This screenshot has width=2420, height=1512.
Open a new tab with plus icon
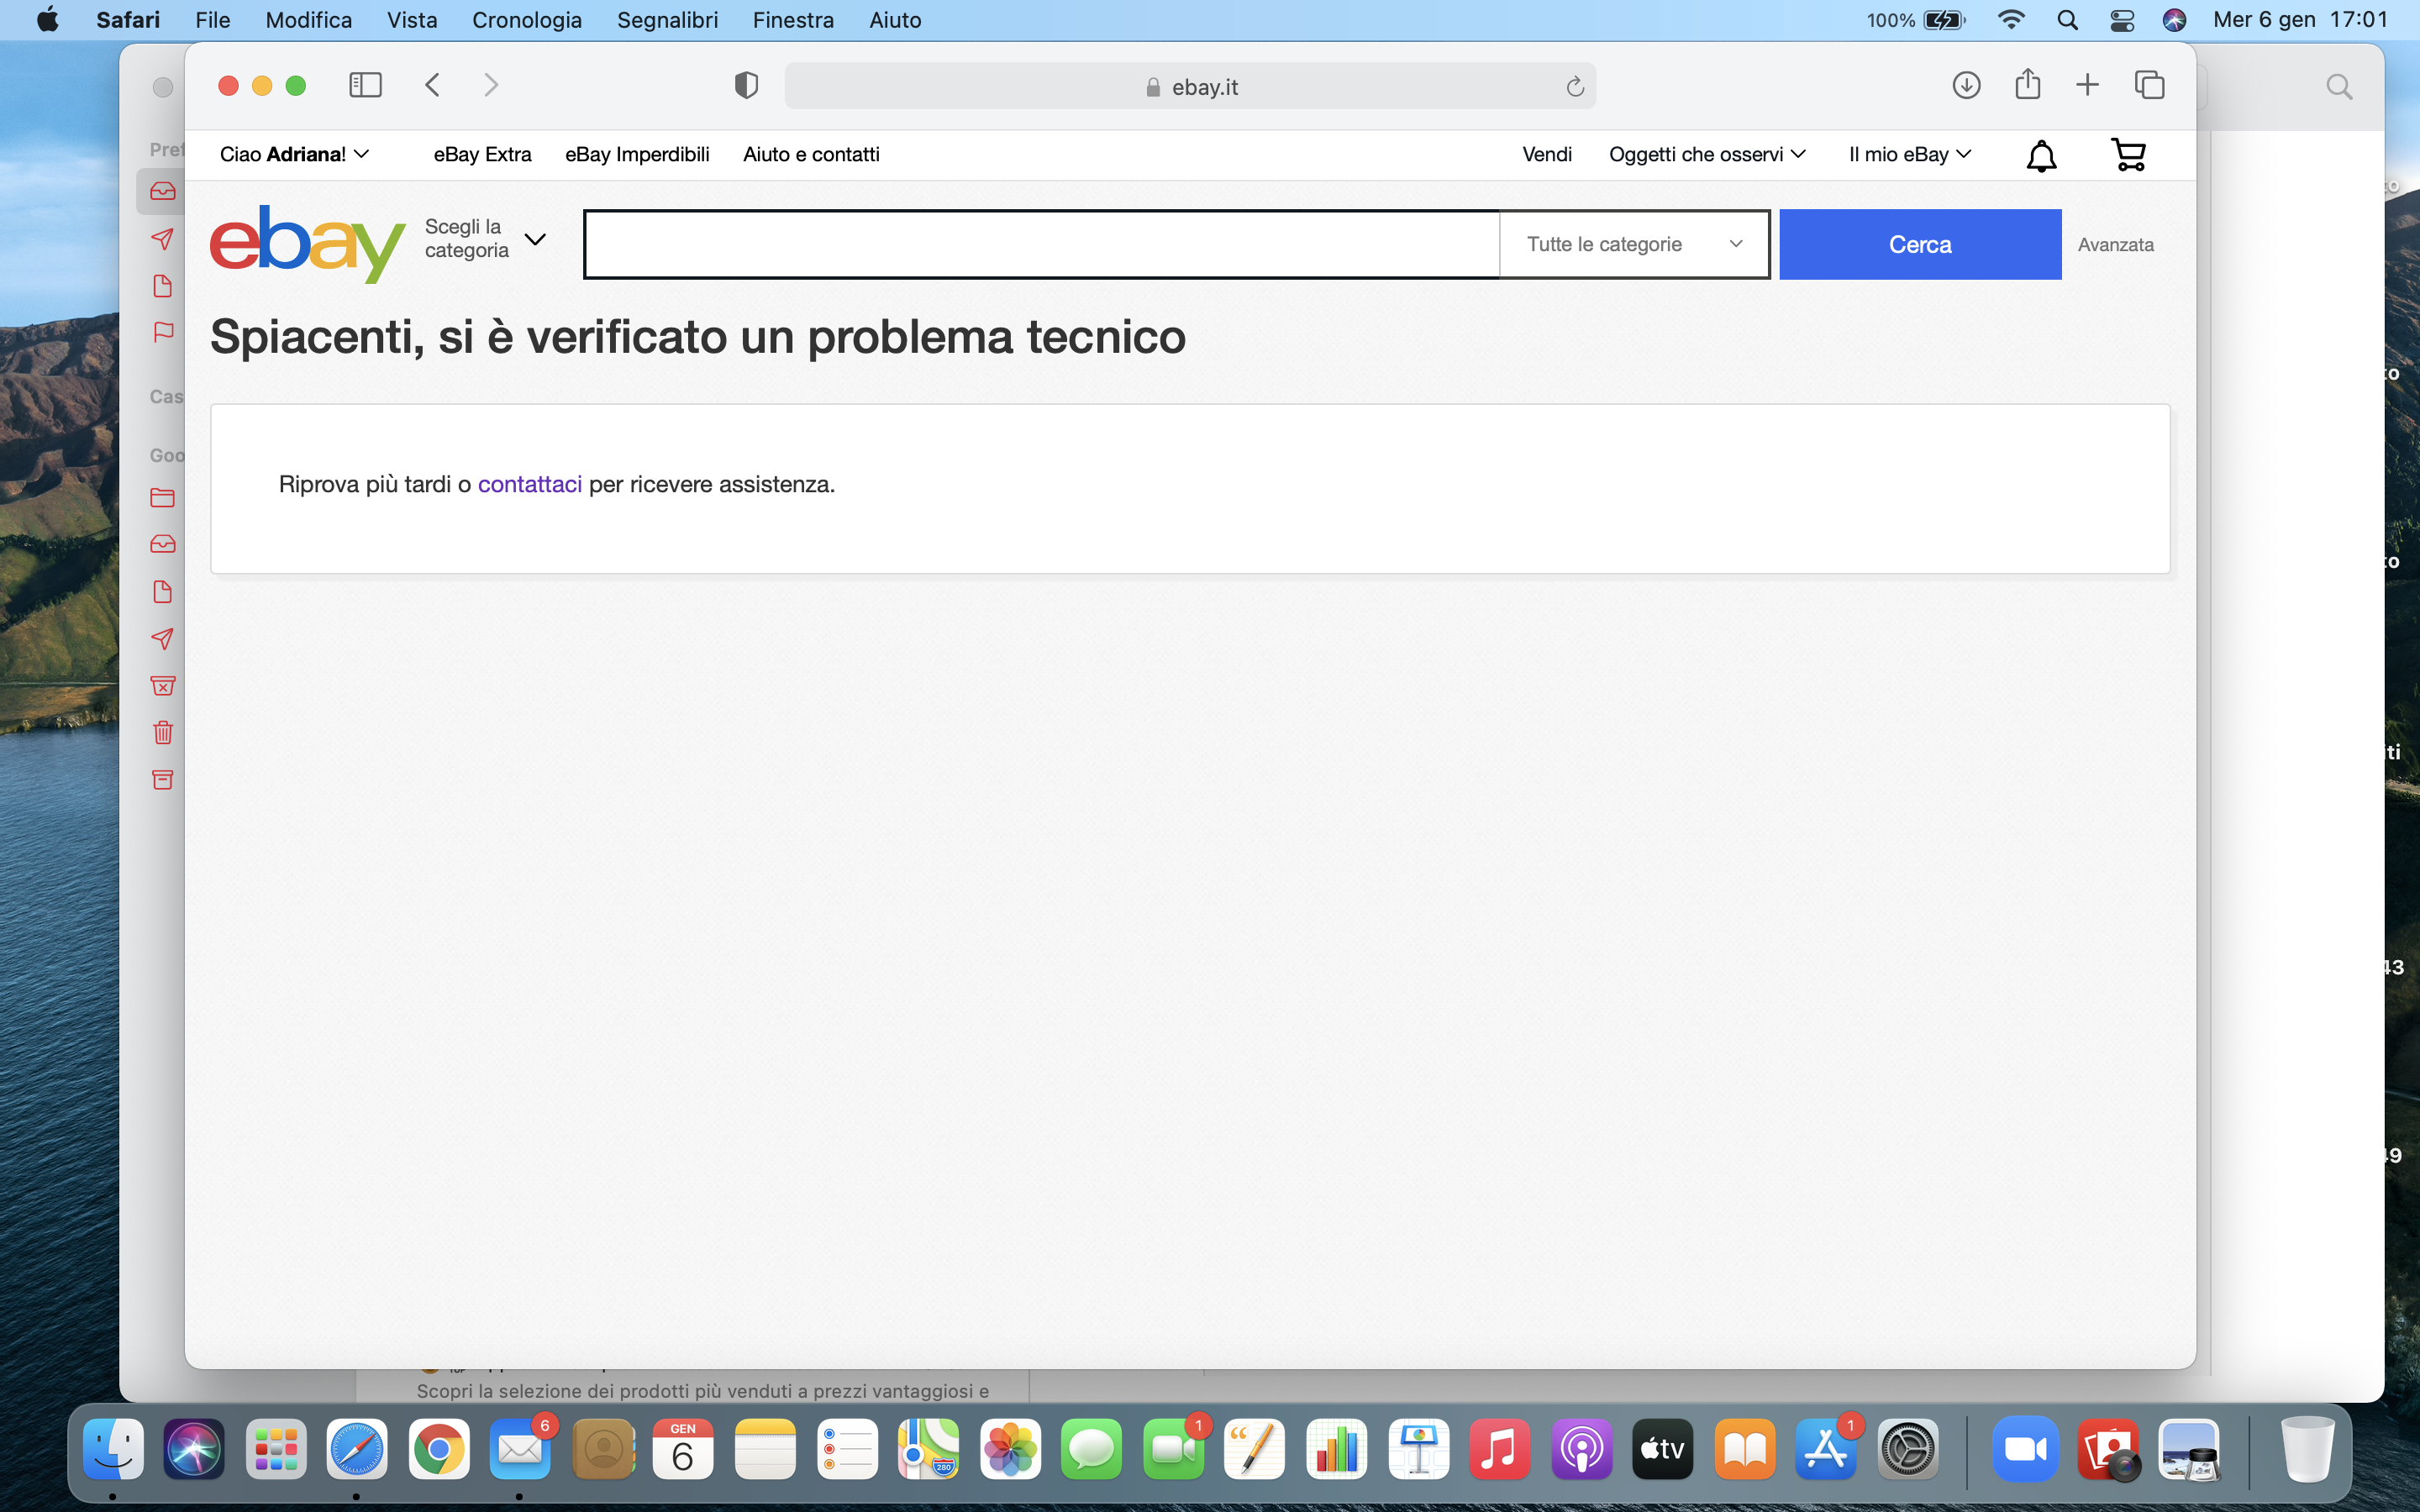(2087, 85)
